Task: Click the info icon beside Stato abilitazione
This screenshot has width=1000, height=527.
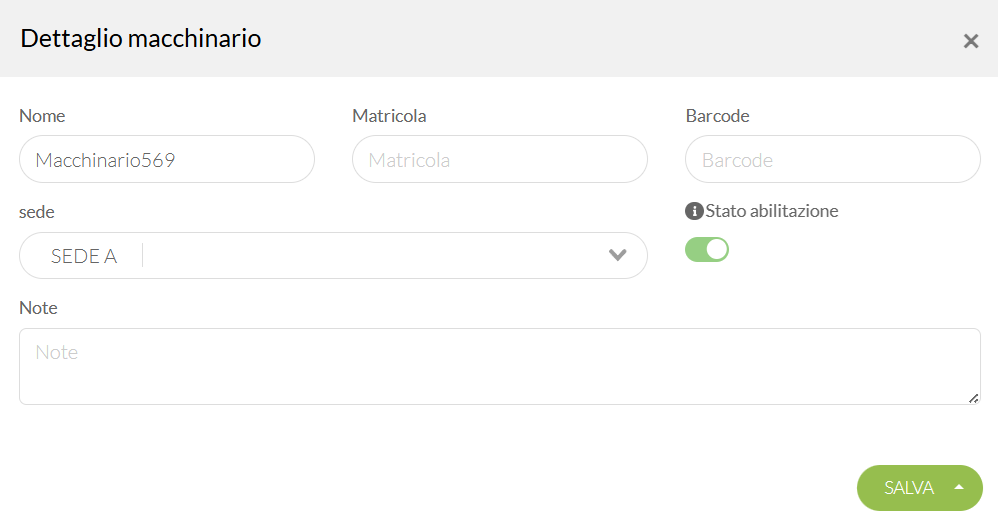Action: click(x=694, y=211)
